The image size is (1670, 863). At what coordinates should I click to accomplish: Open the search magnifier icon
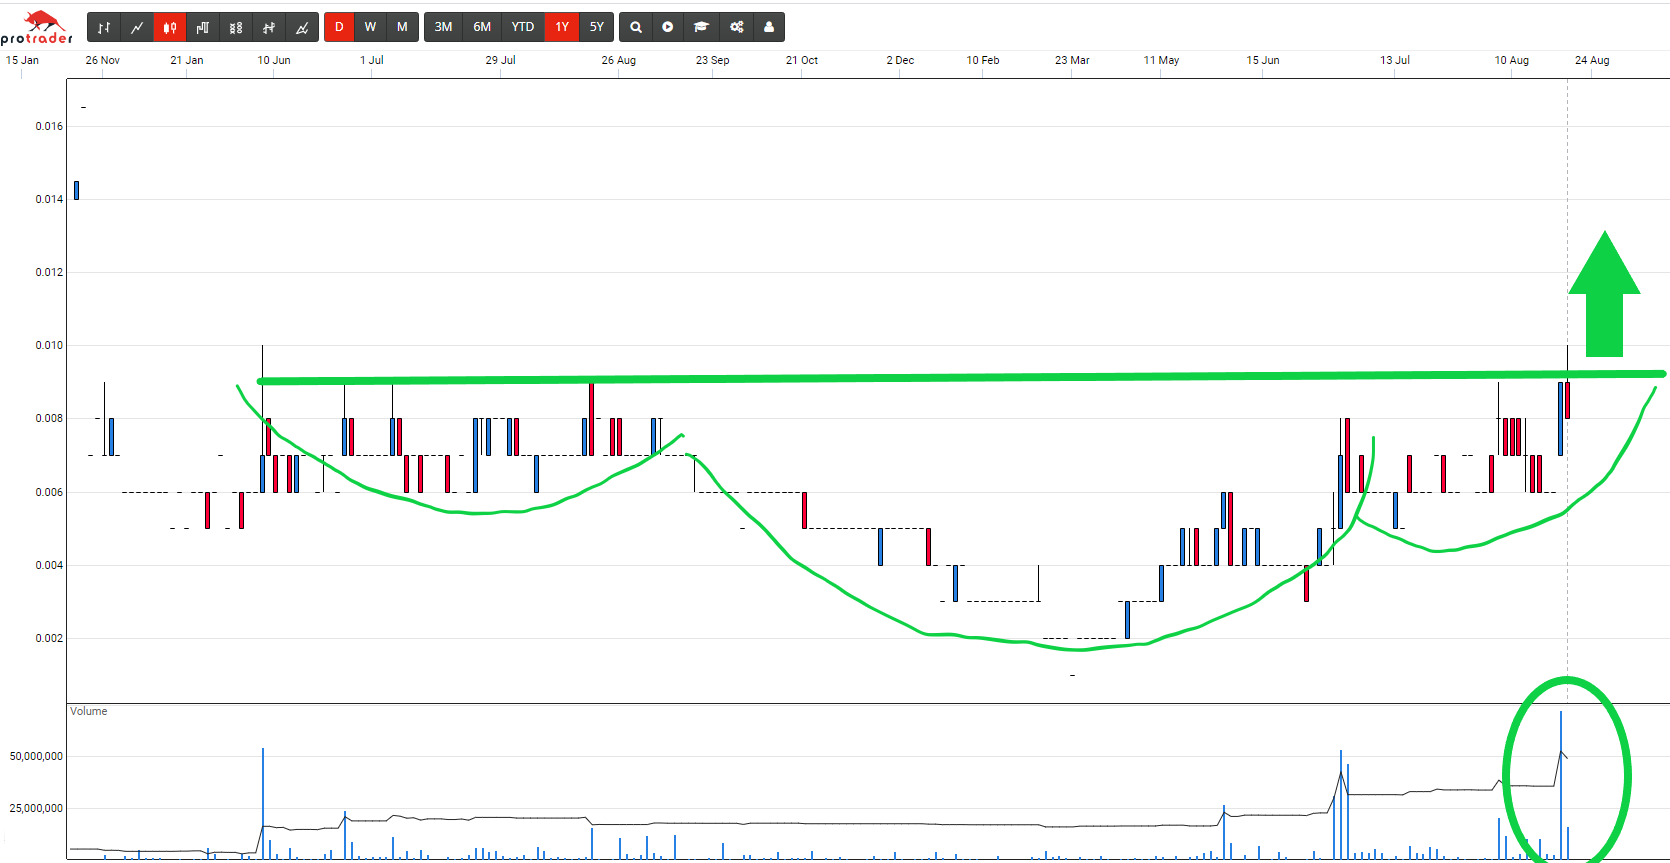pos(636,27)
